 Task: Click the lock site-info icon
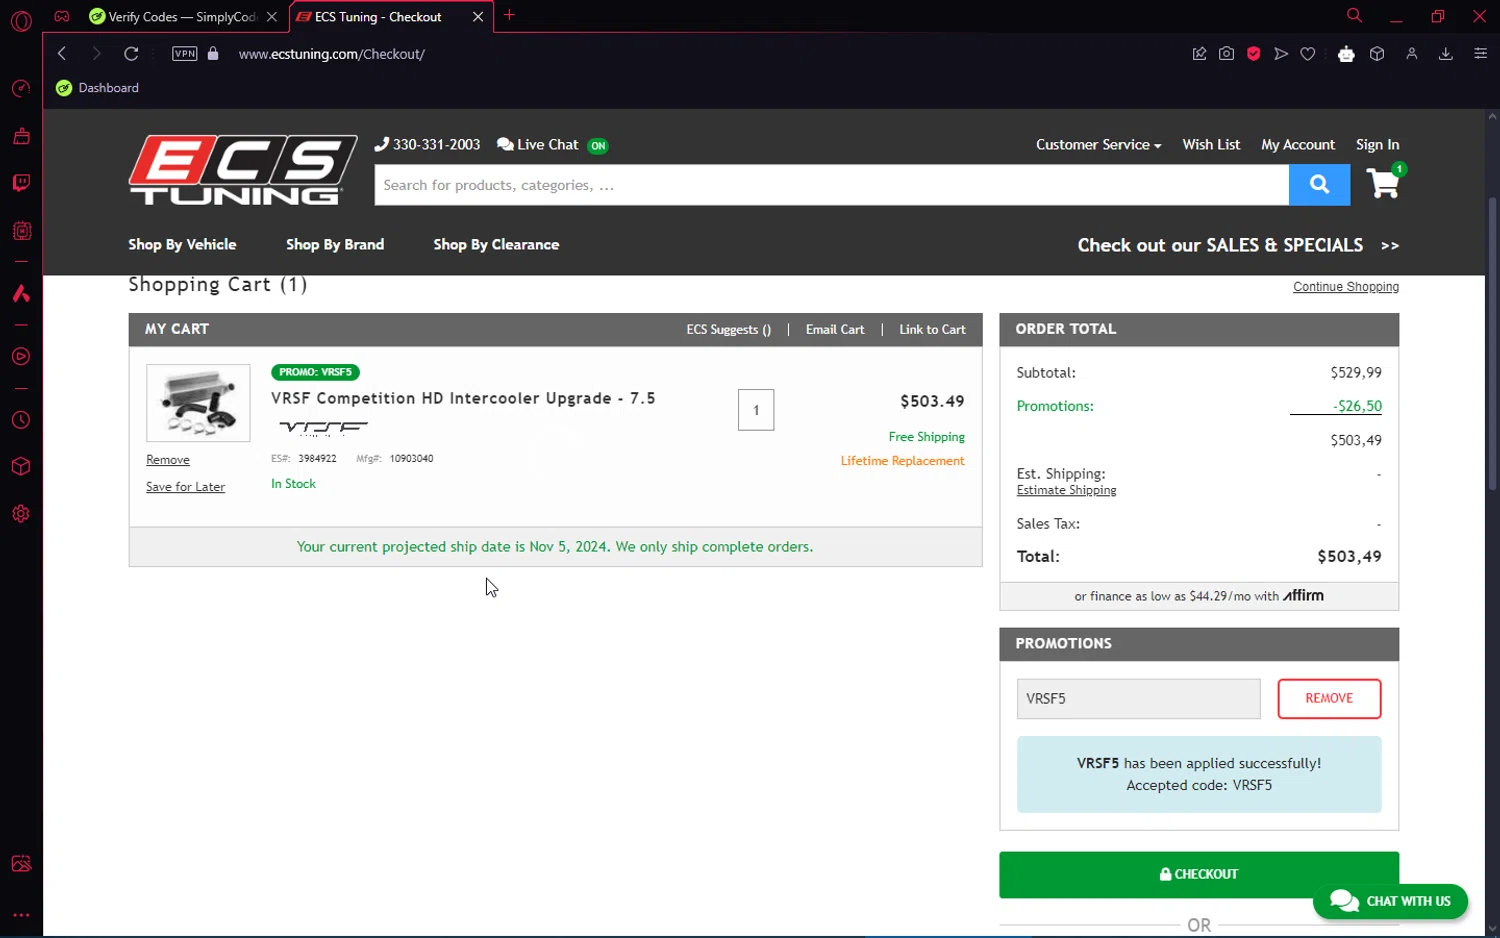coord(213,53)
